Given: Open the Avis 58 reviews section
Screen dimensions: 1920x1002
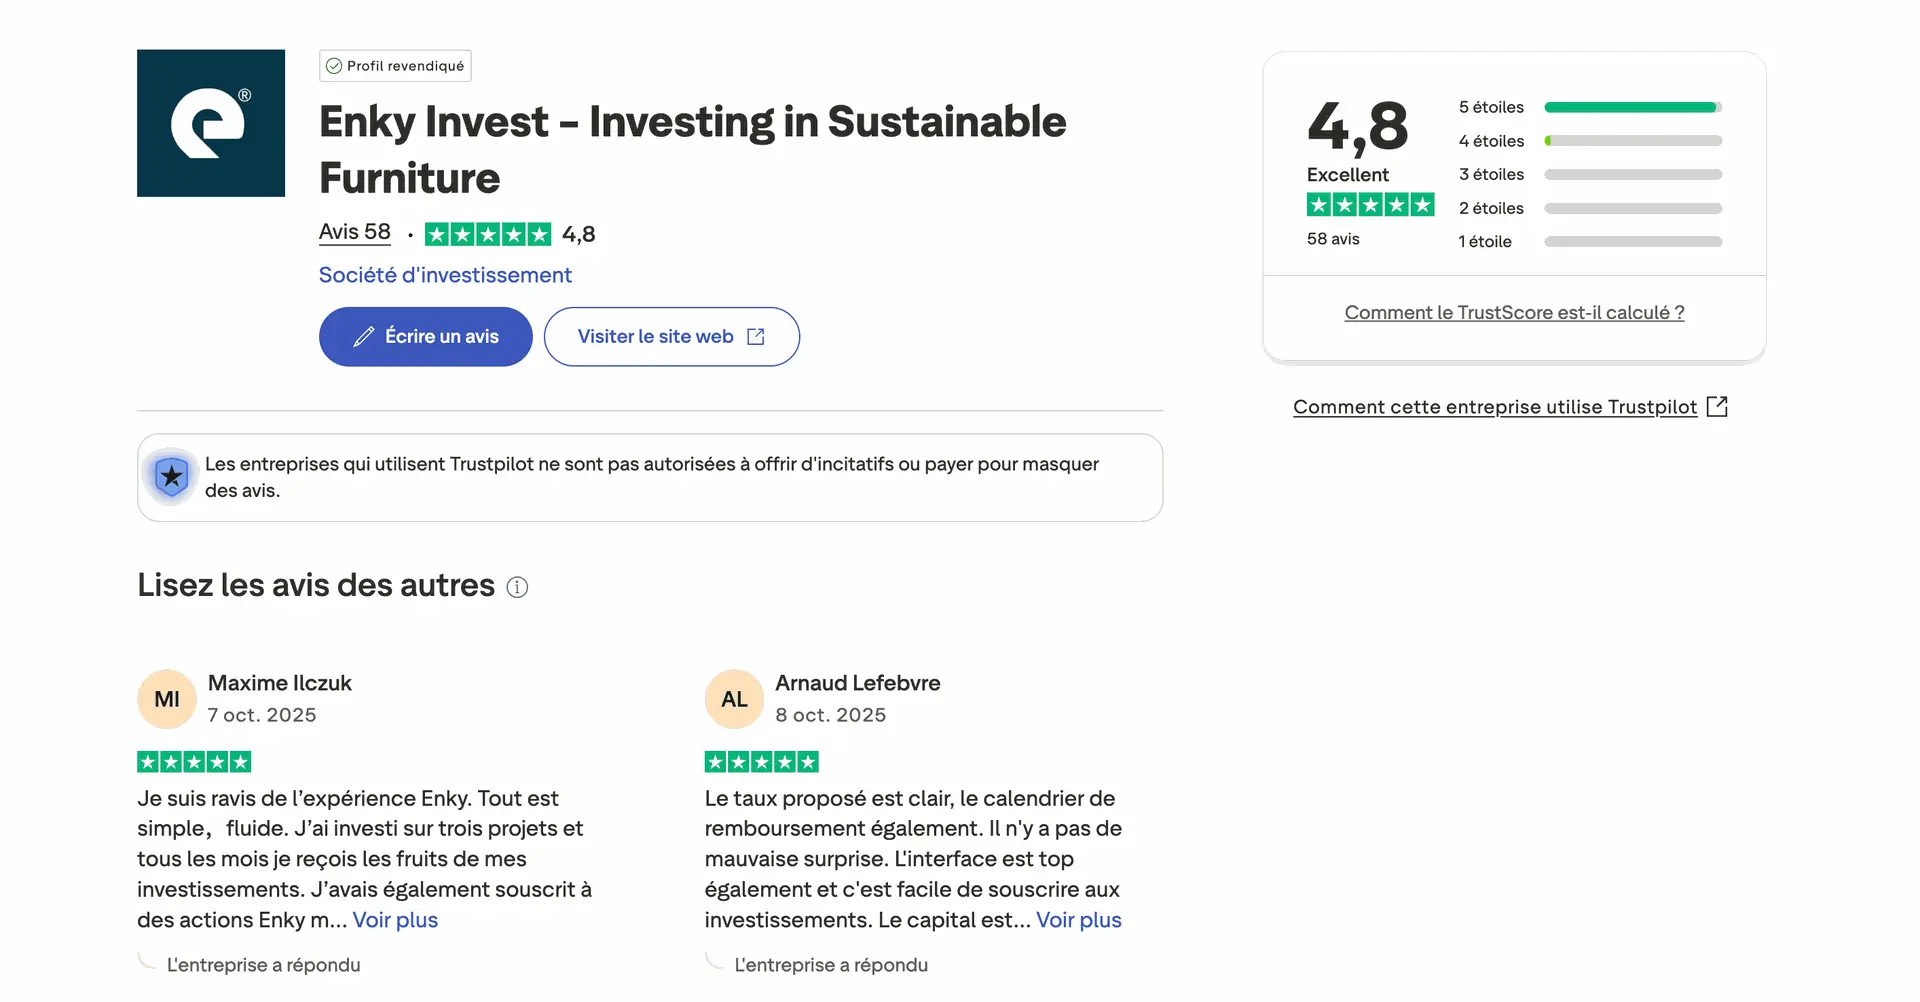Looking at the screenshot, I should [354, 231].
